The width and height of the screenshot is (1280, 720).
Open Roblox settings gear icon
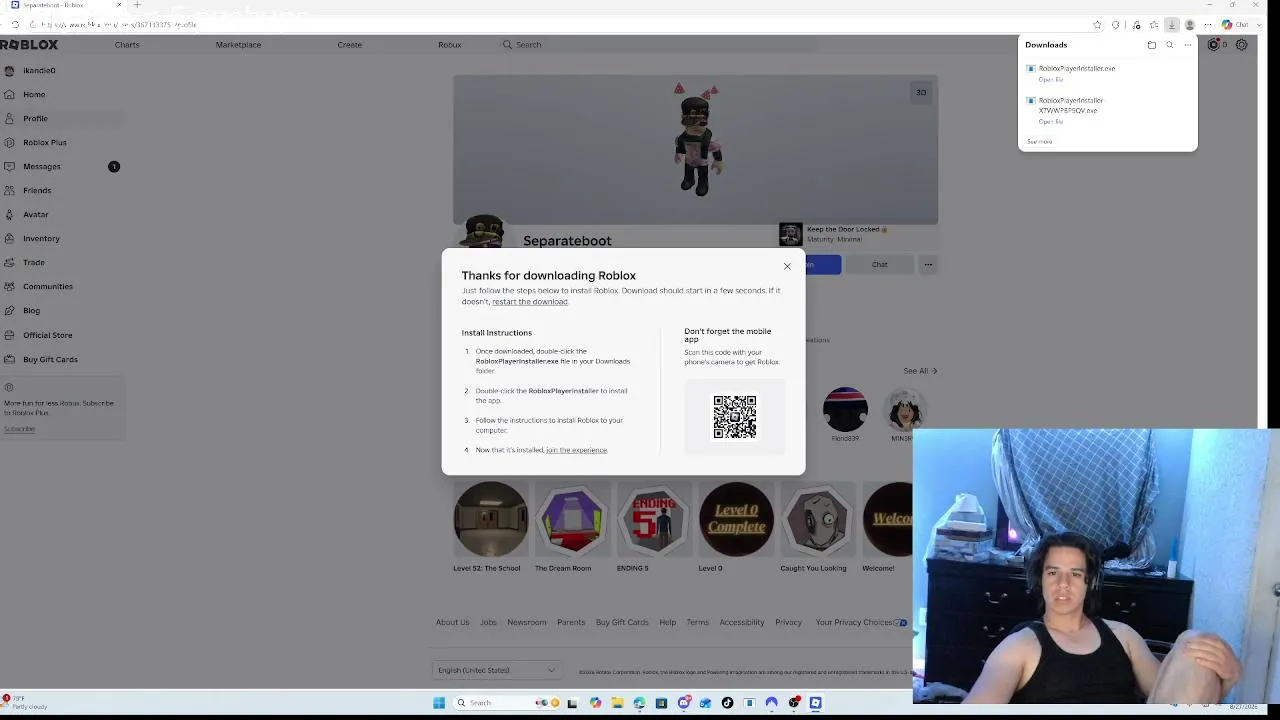tap(1242, 45)
